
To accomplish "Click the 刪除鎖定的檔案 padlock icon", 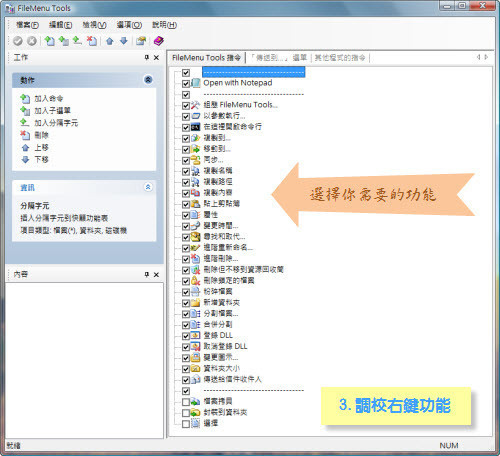I will point(196,281).
